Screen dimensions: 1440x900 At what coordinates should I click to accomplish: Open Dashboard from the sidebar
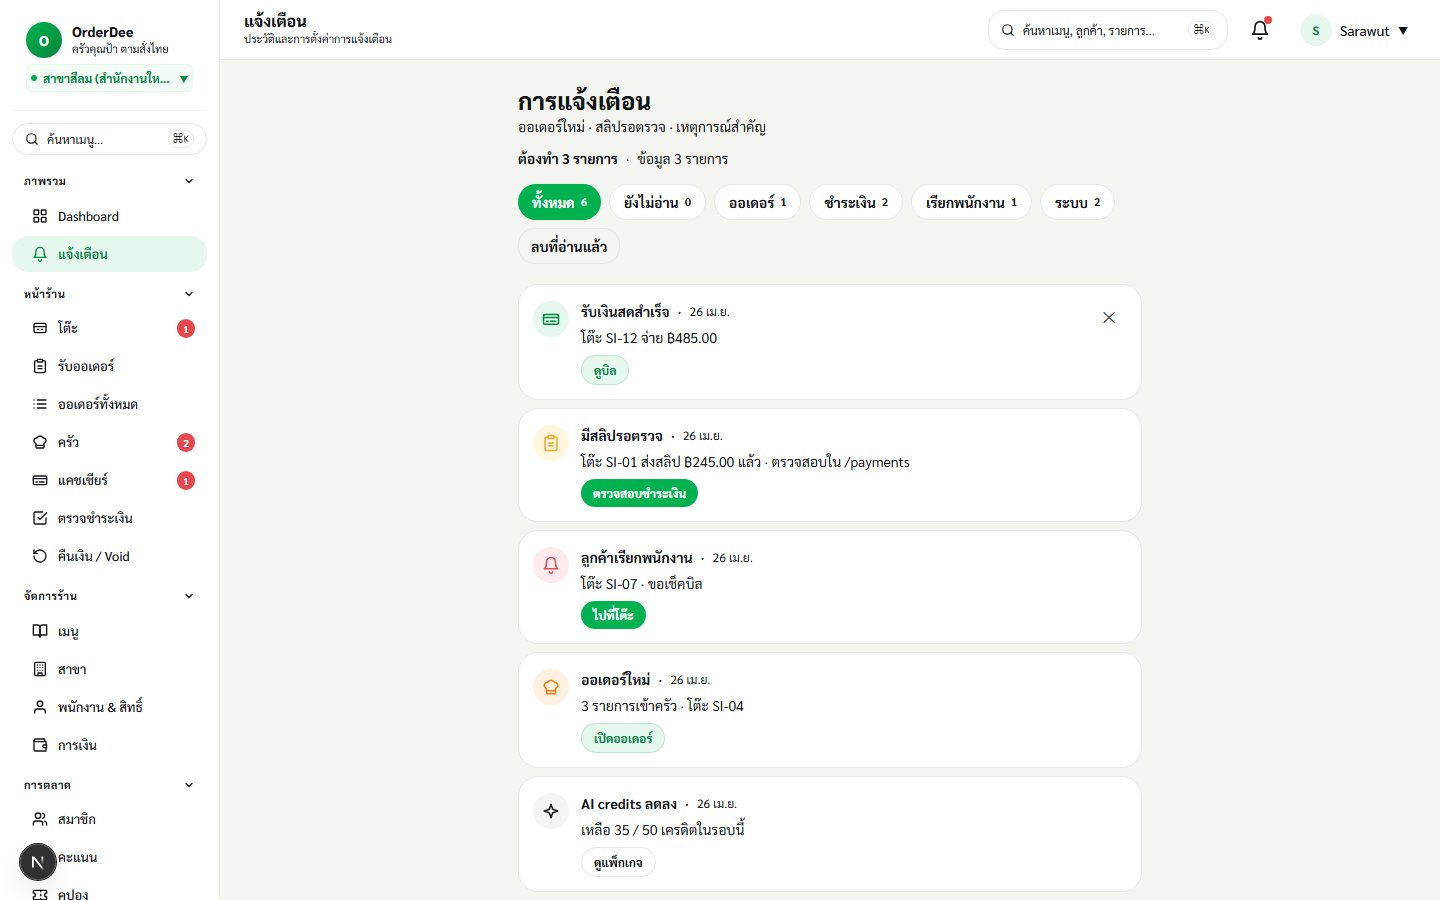point(109,216)
